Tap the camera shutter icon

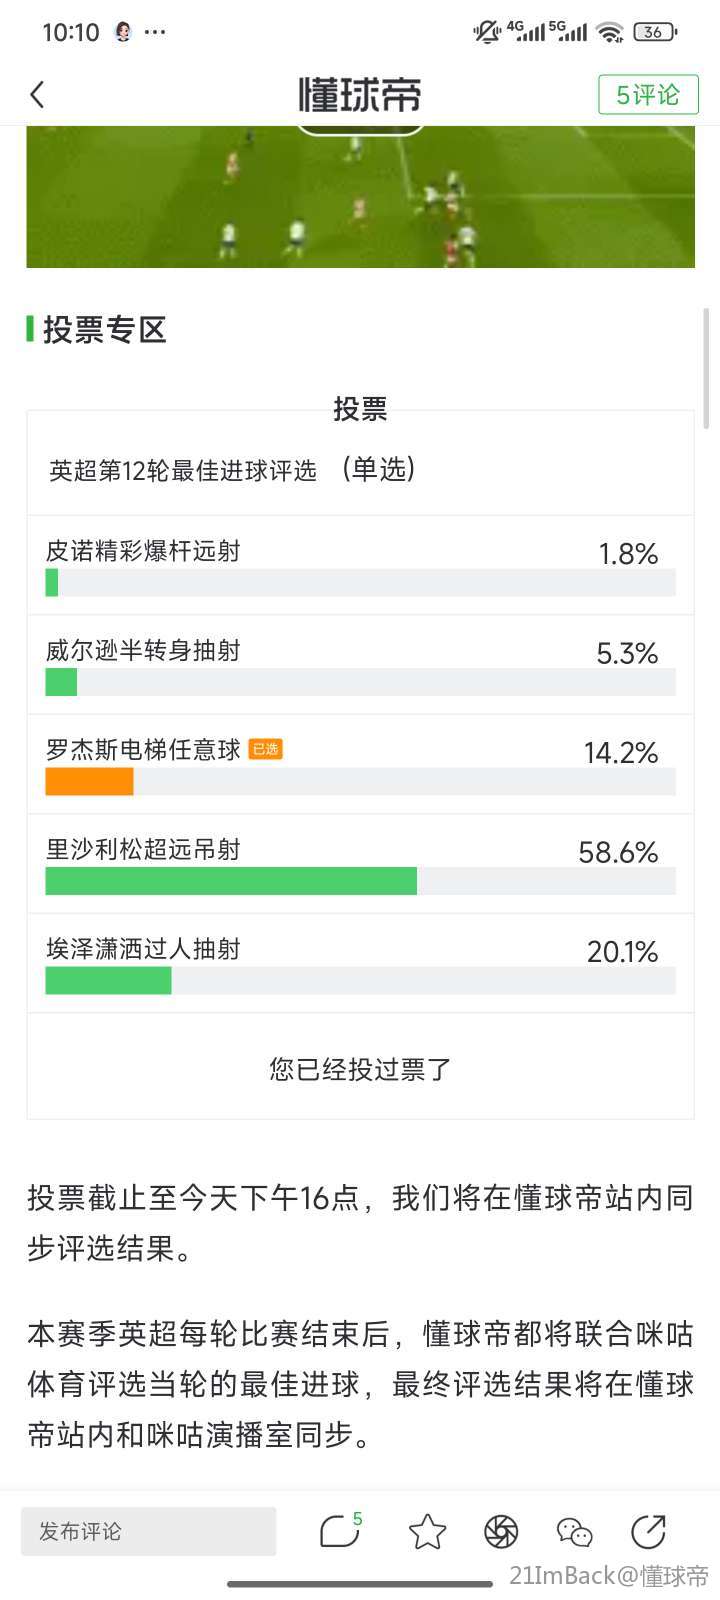(501, 1531)
